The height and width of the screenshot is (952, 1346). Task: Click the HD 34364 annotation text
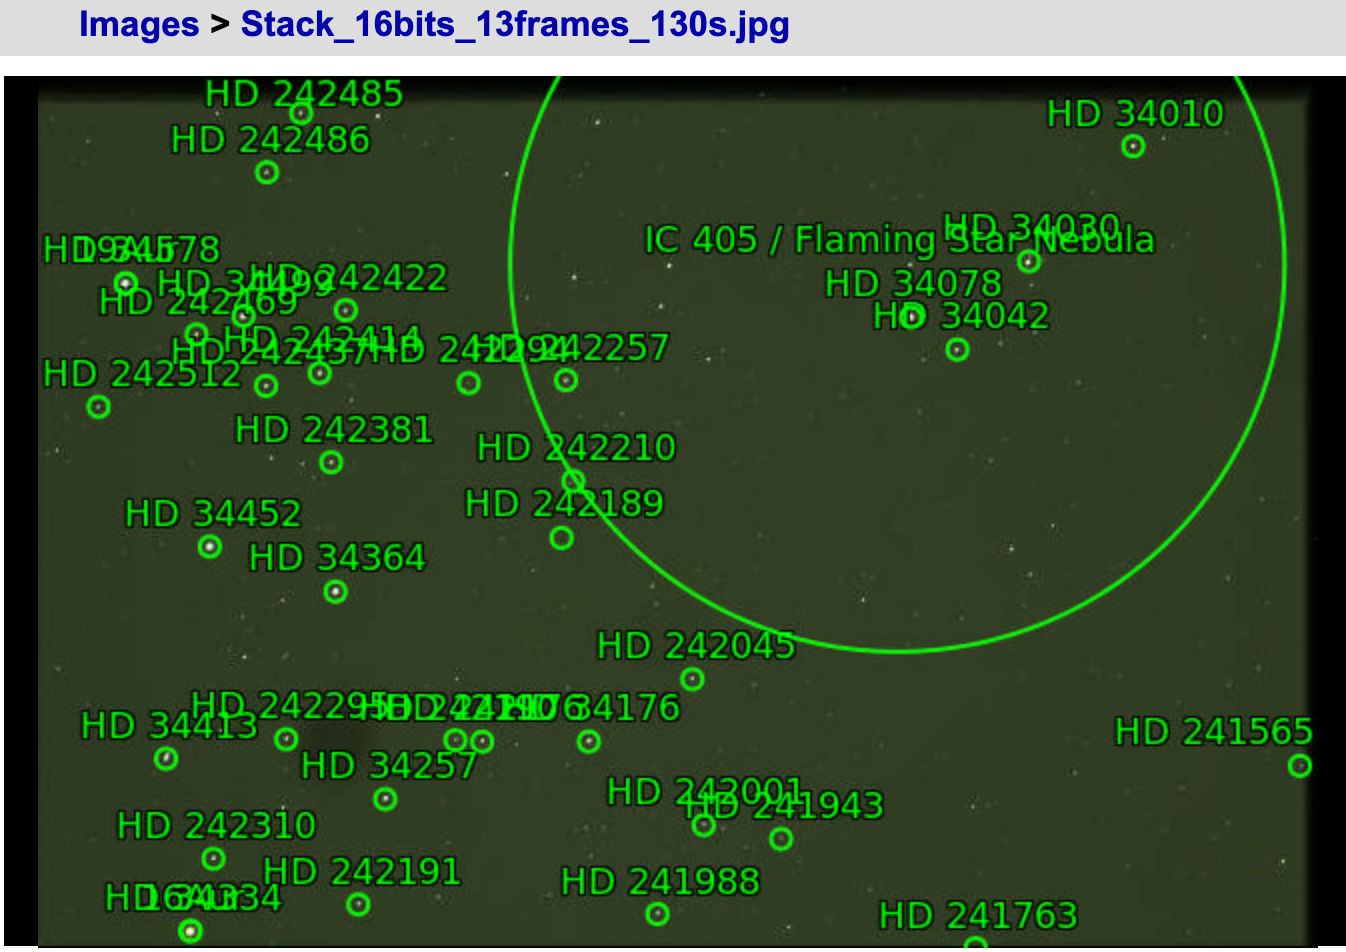tap(337, 558)
